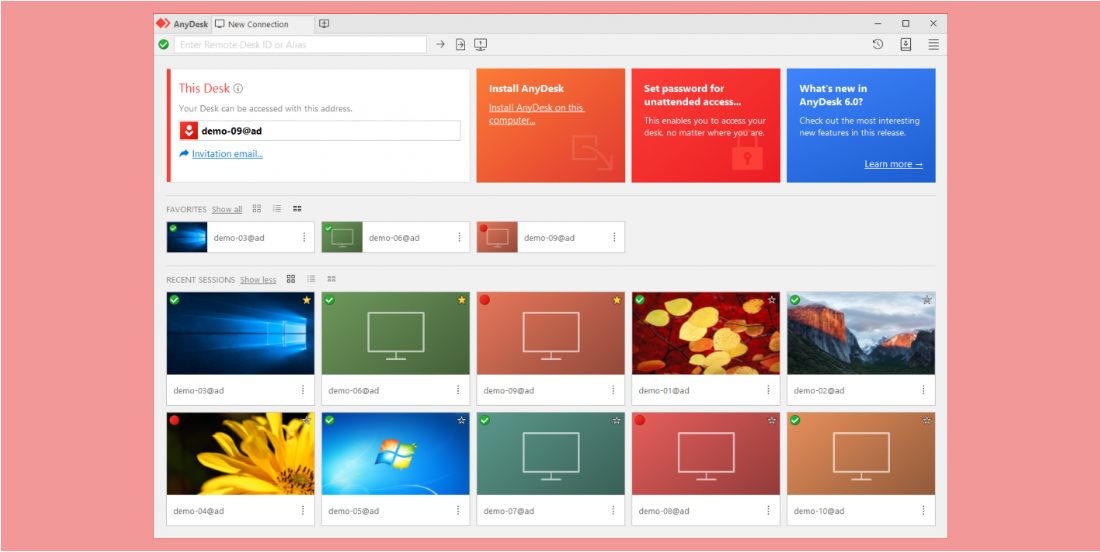1100x552 pixels.
Task: Click Learn more link in What's new card
Action: click(893, 164)
